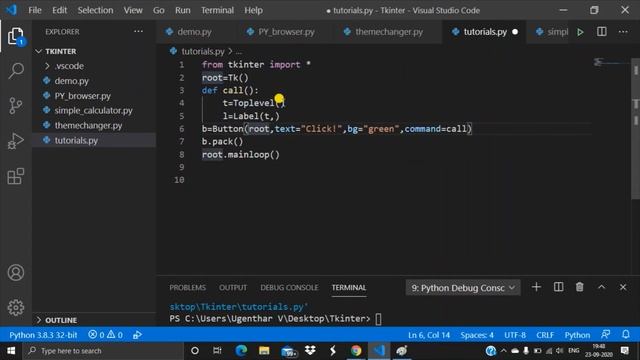Screen dimensions: 640x360
Task: Split the editor to the right
Action: coord(602,31)
